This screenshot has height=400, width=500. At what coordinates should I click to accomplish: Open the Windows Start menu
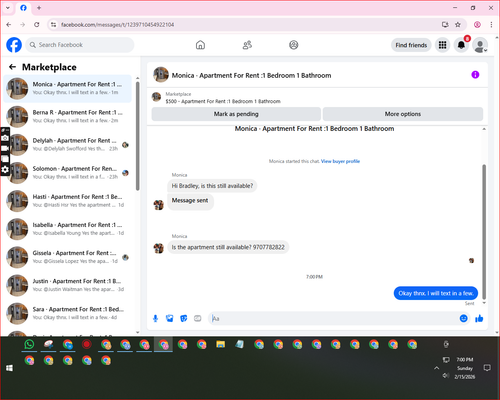click(9, 368)
